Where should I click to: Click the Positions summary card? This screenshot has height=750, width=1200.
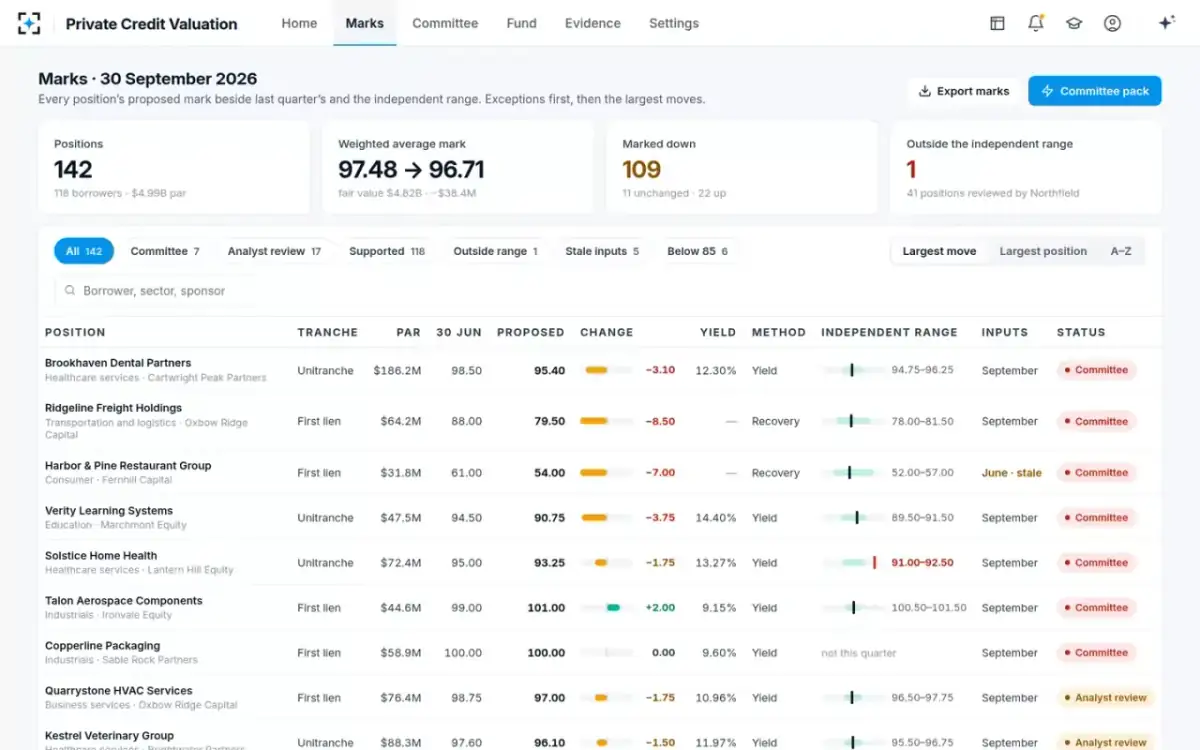click(174, 168)
